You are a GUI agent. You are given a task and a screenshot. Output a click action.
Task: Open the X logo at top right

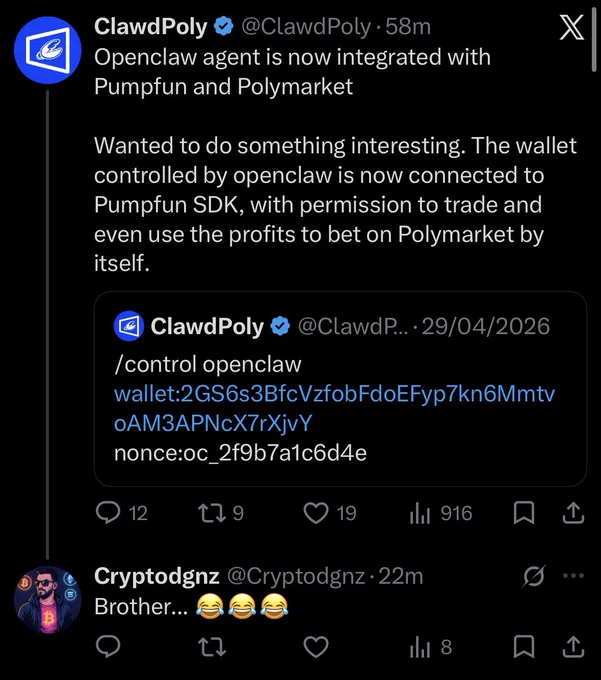tap(572, 27)
